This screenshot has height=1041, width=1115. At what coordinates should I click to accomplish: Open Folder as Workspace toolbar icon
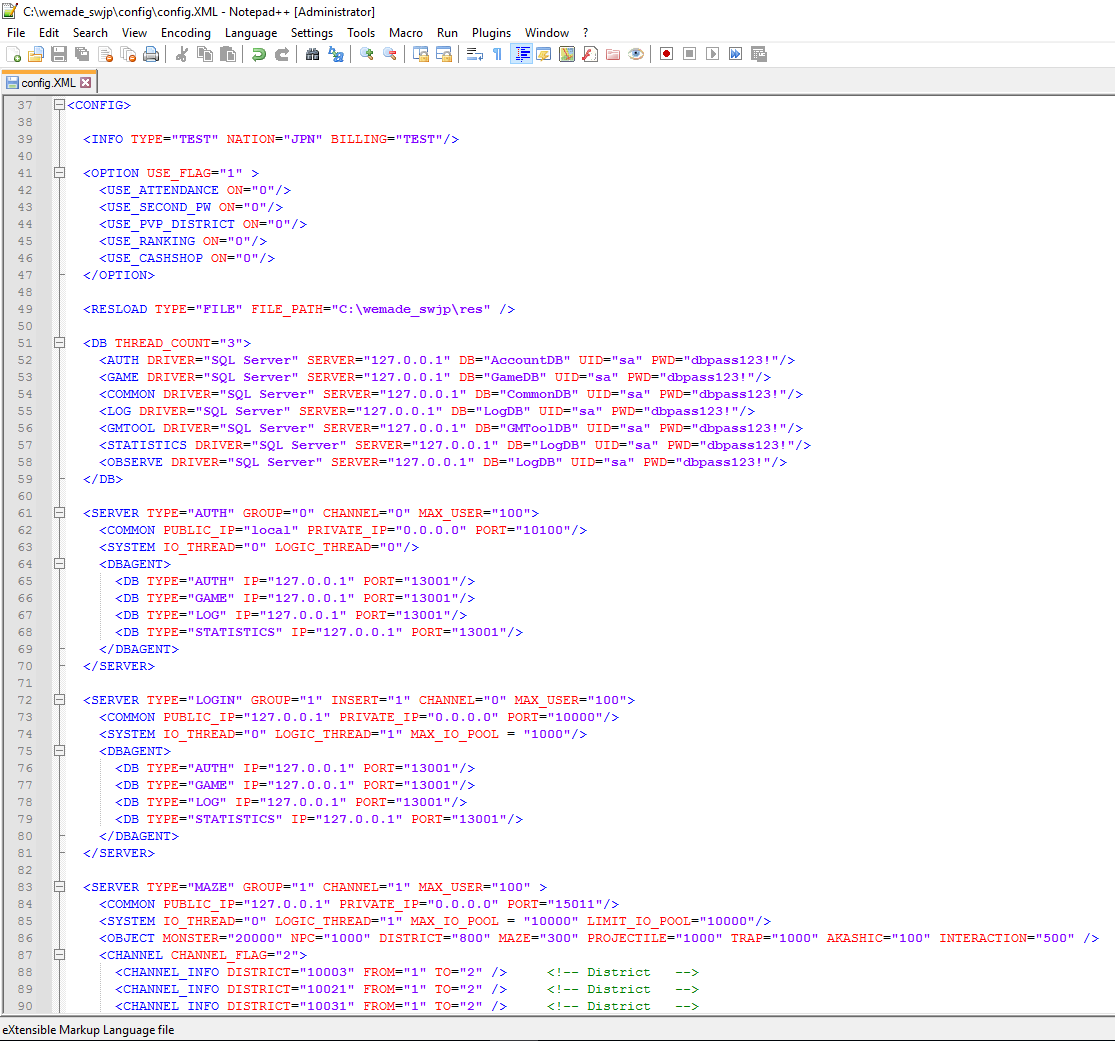point(613,54)
